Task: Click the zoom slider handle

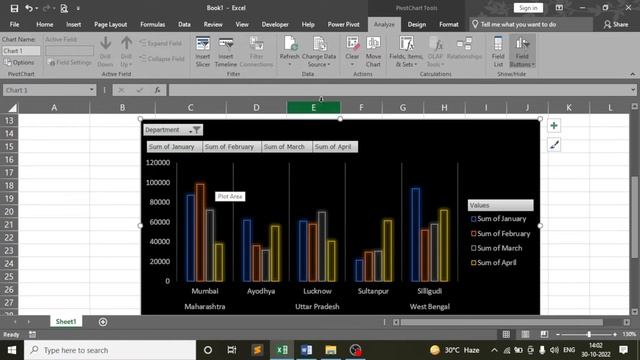Action: (x=589, y=334)
